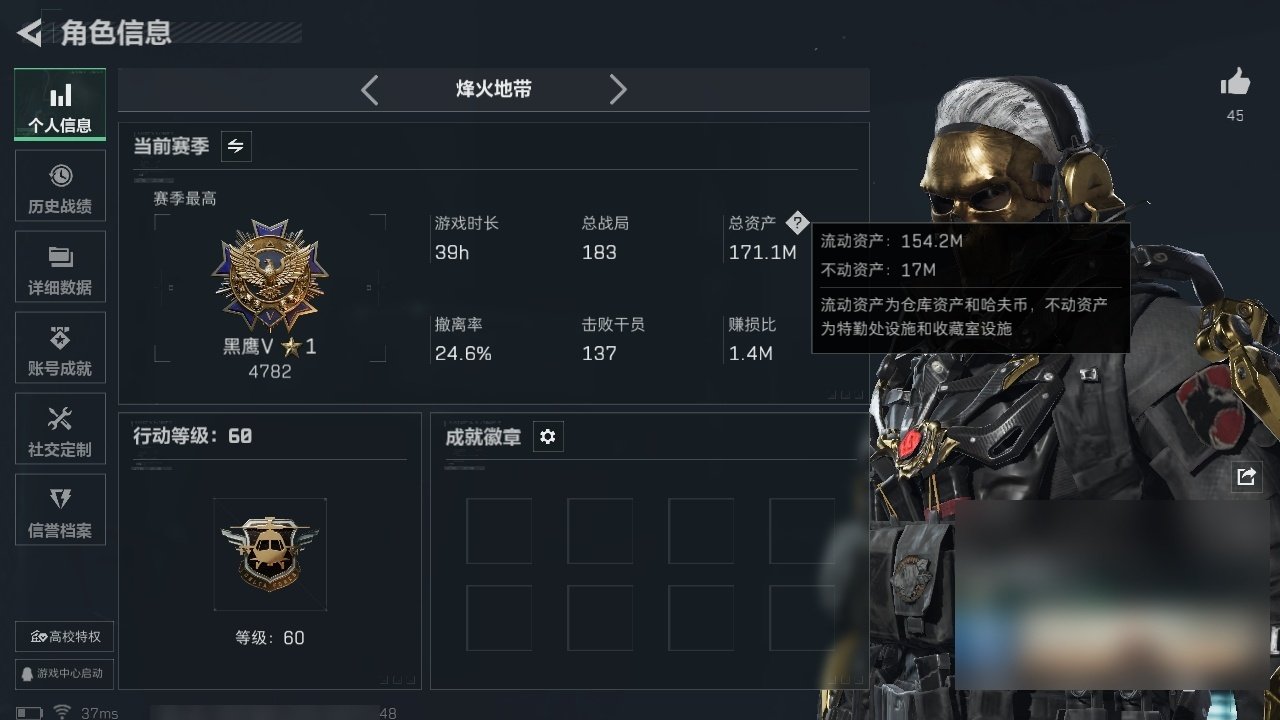Toggle season switch icon beside 当前赛季

pyautogui.click(x=236, y=146)
